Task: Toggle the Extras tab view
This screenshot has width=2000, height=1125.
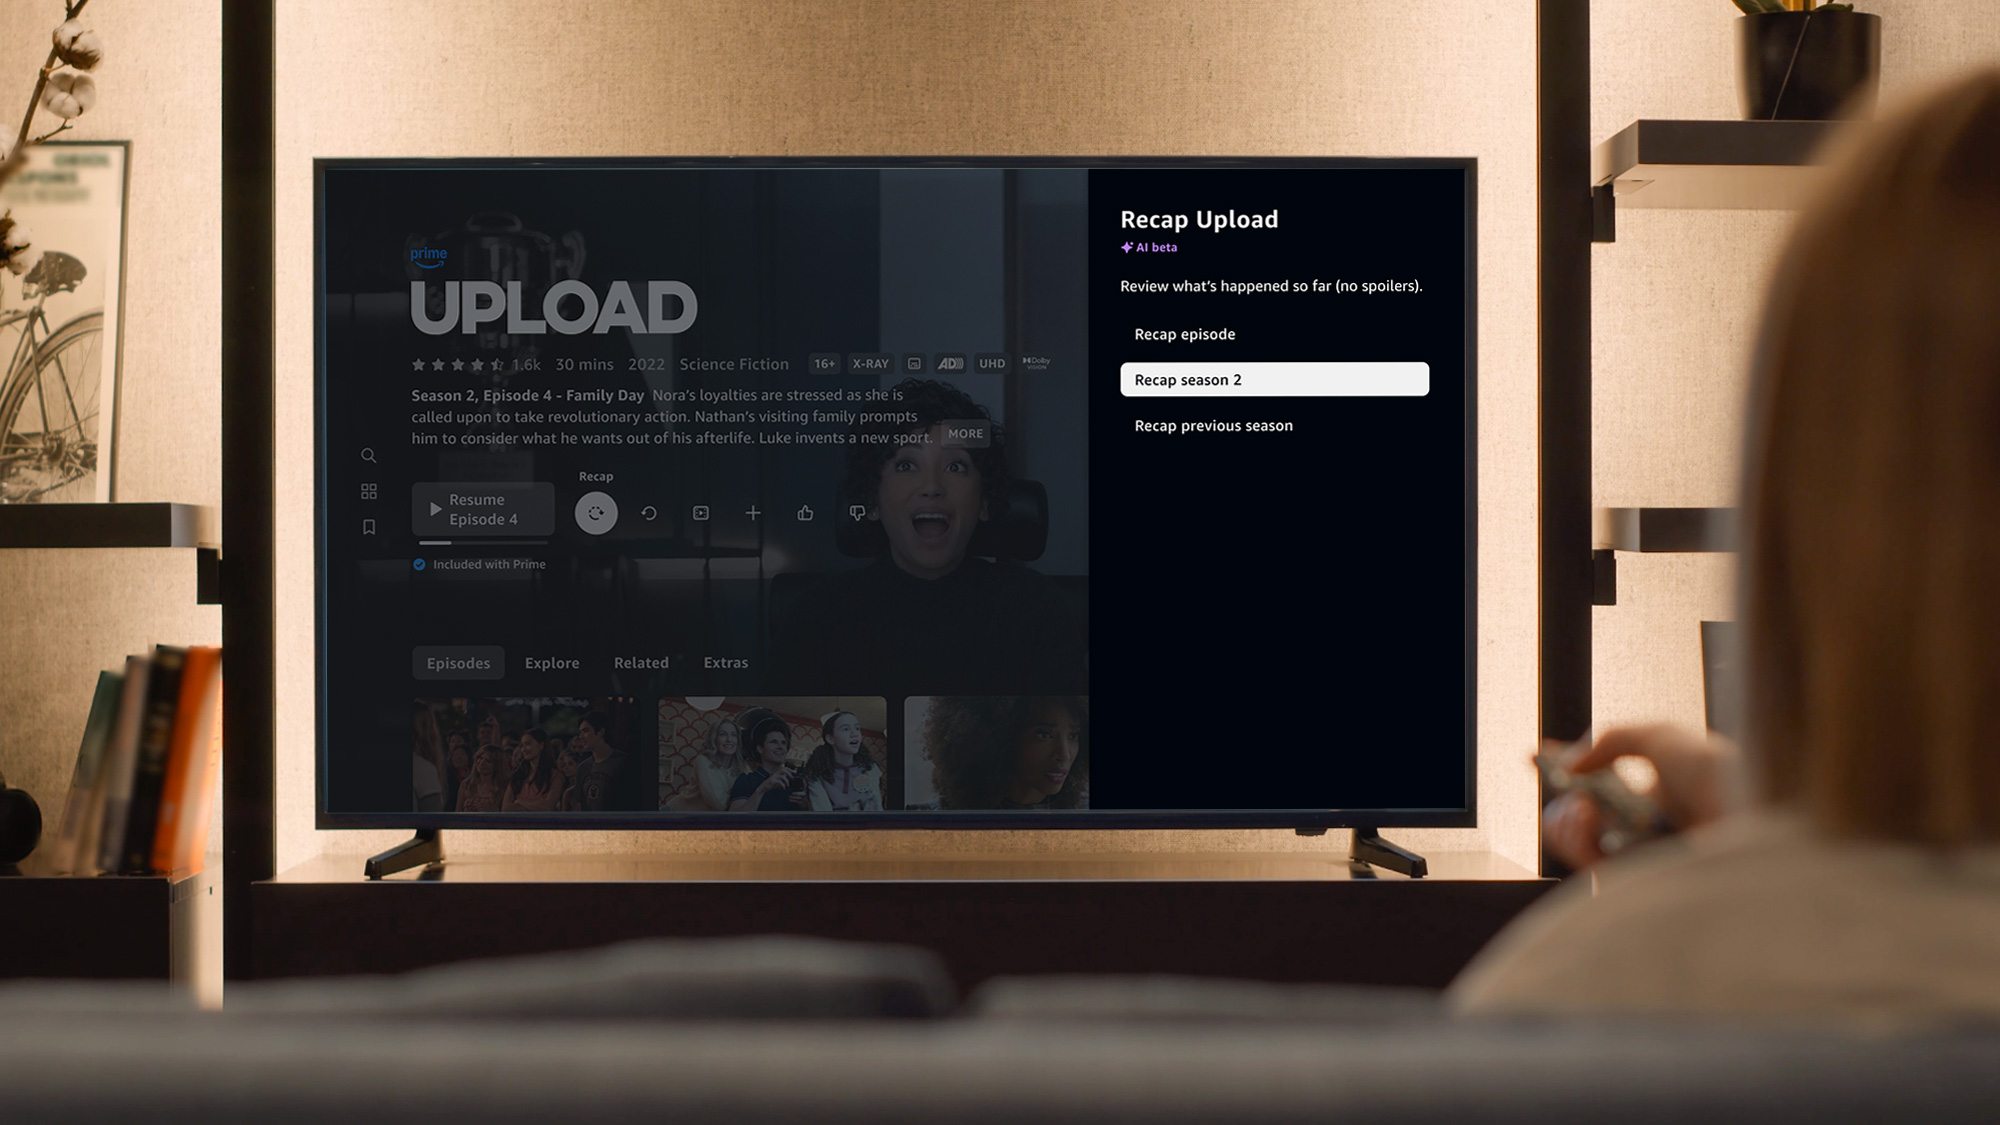Action: tap(724, 662)
